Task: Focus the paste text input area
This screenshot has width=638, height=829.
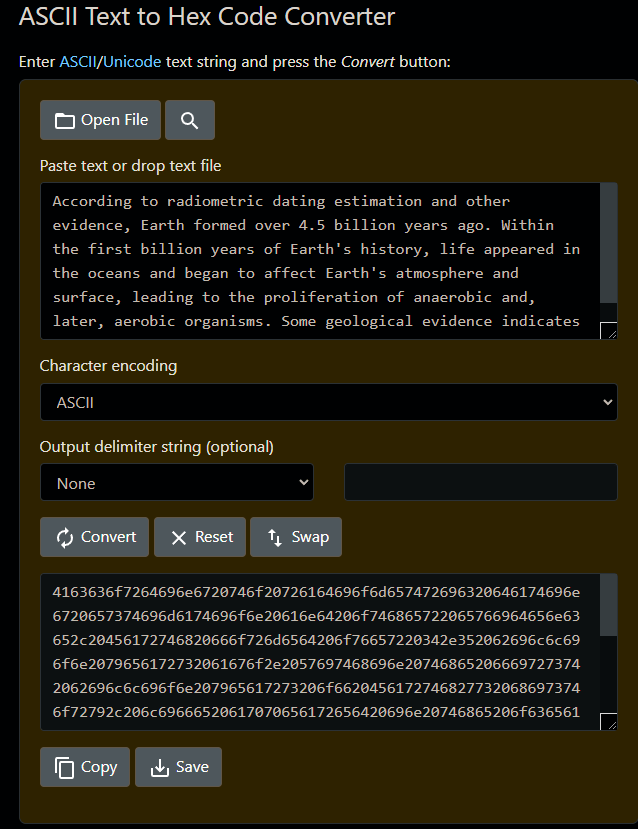Action: 320,260
